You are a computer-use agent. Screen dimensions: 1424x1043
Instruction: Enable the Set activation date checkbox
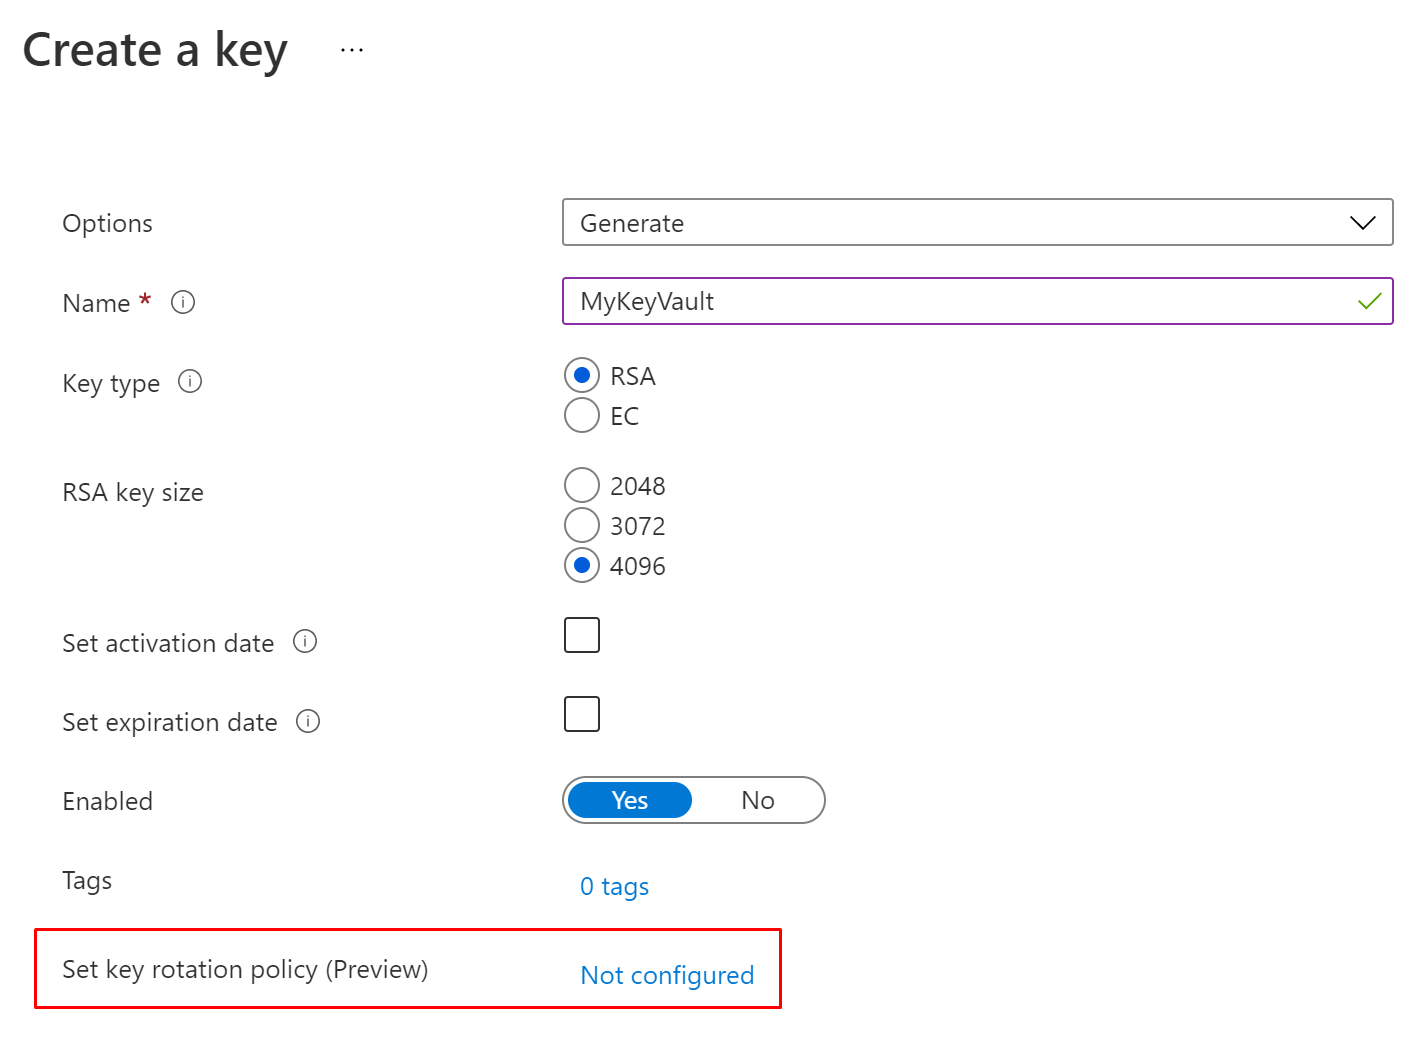click(x=582, y=635)
